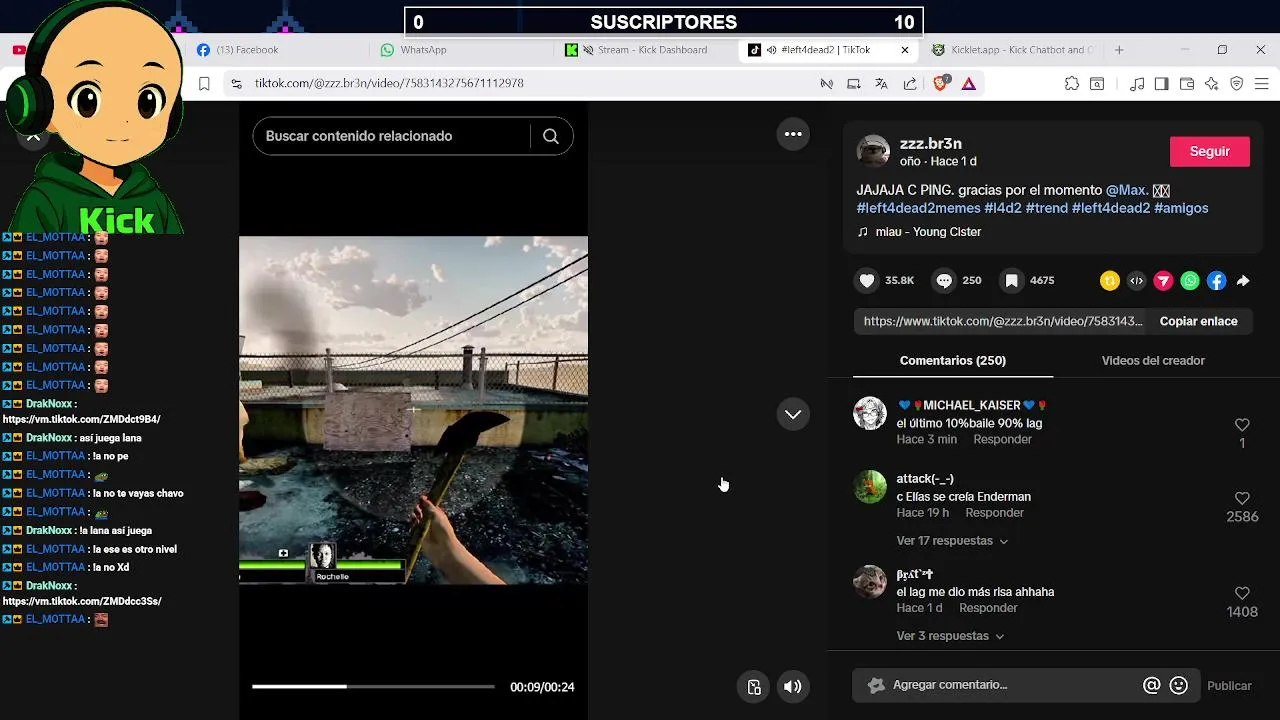Like the comment with 1408 likes
Viewport: 1280px width, 720px height.
(x=1242, y=593)
